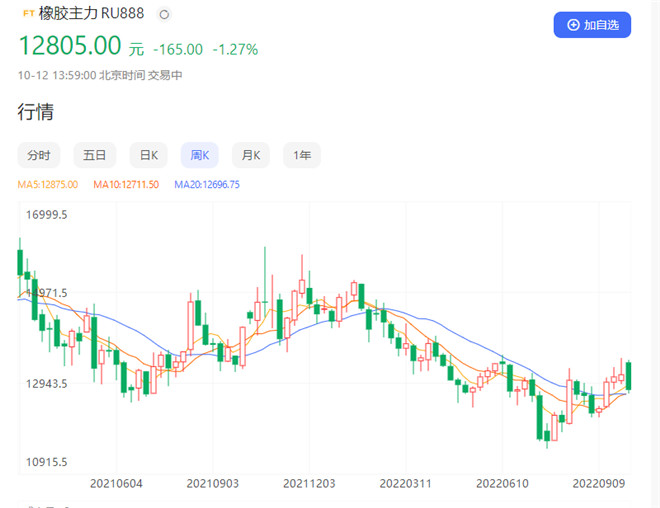Viewport: 660px width, 508px height.
Task: Select the 周K chart tab
Action: coord(200,155)
